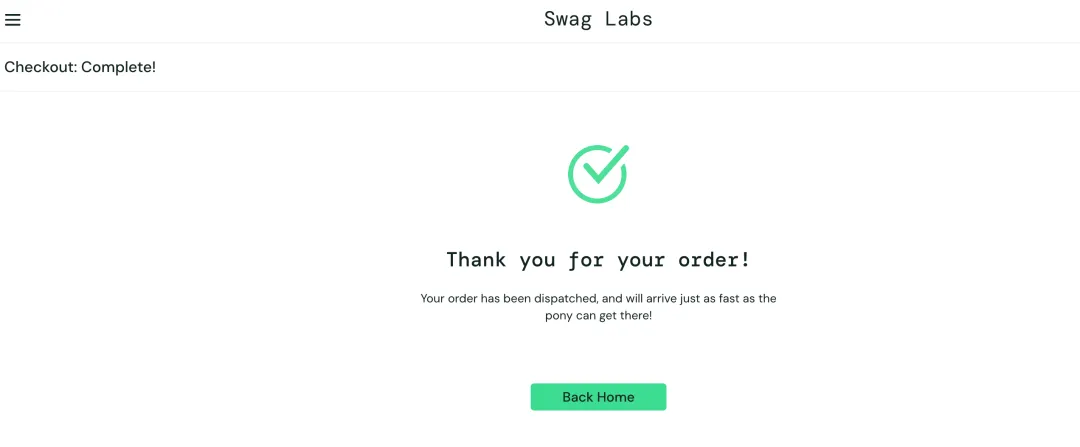Click the word pony in the message
Image resolution: width=1080 pixels, height=447 pixels.
point(559,317)
